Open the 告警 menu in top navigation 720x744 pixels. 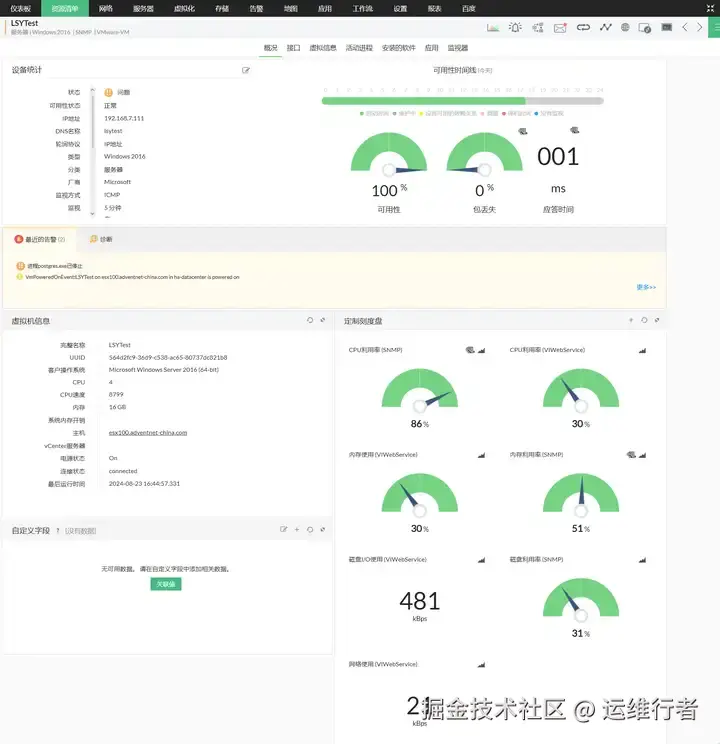[x=256, y=9]
